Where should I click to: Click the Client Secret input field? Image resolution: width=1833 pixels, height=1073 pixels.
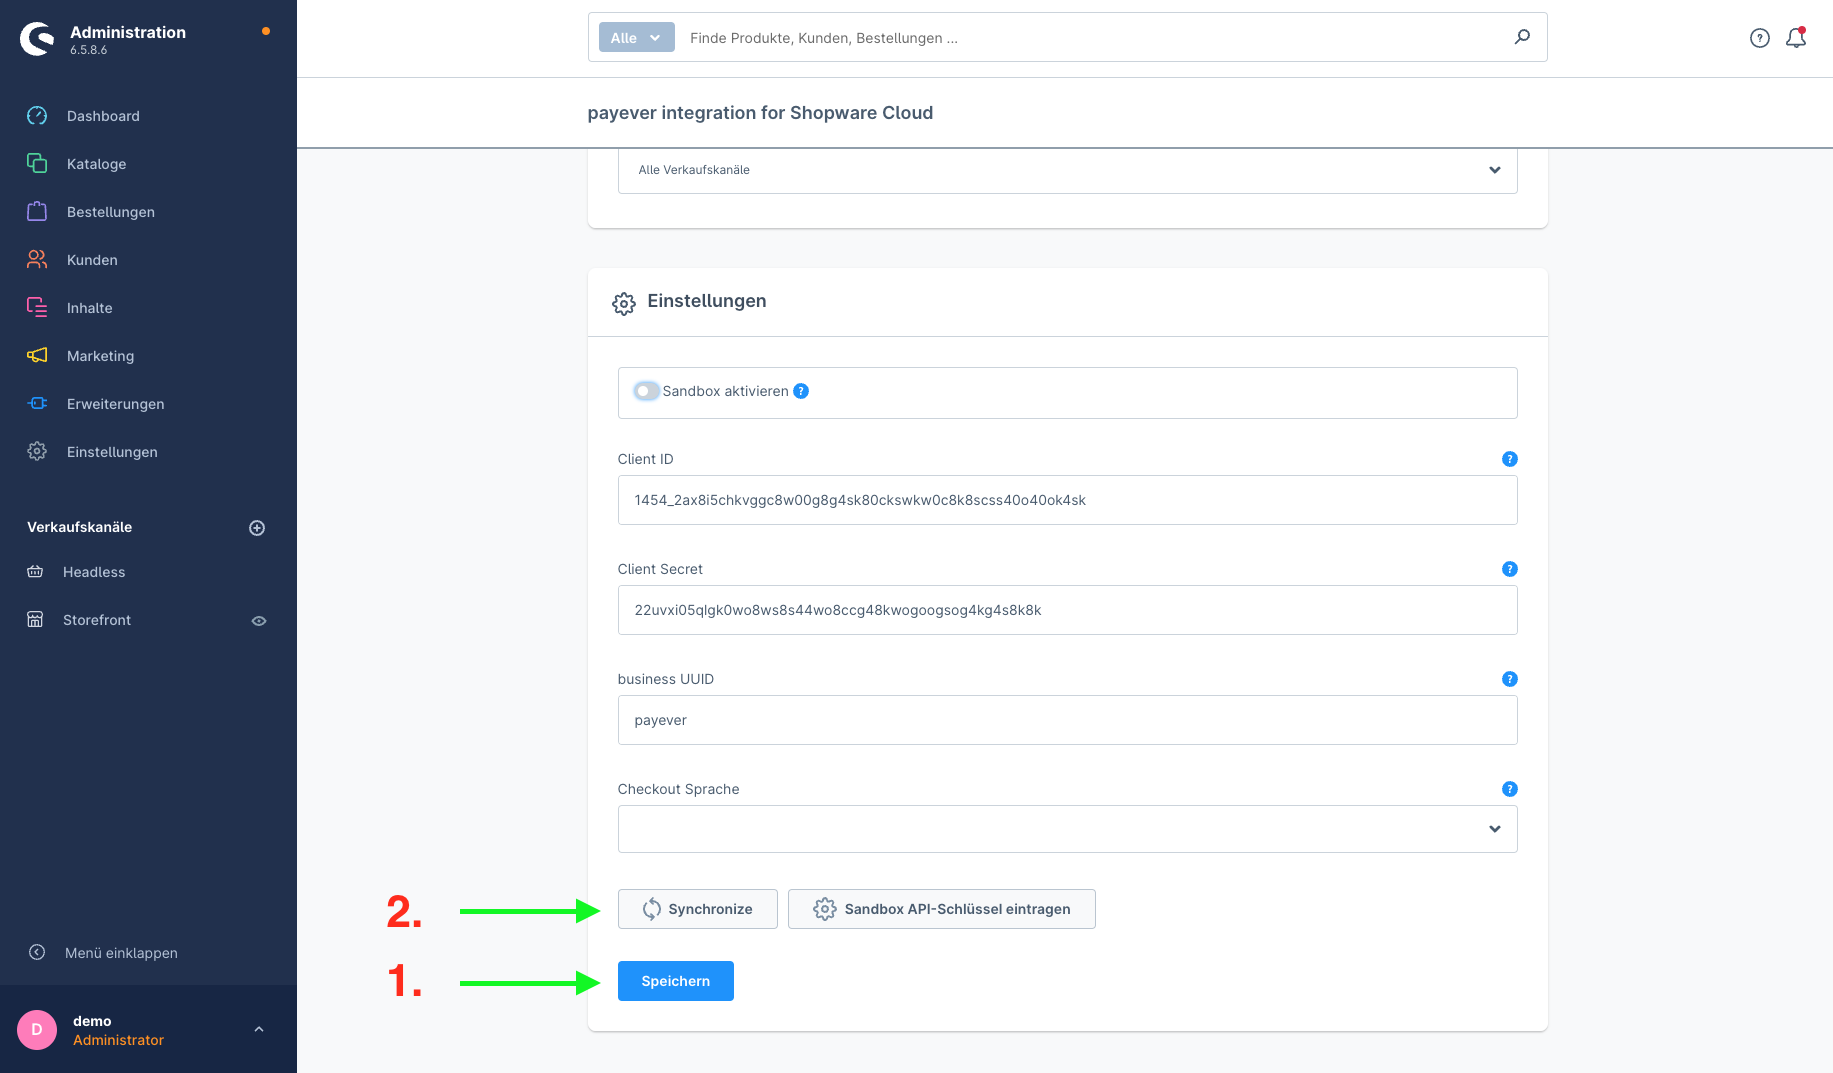1067,610
